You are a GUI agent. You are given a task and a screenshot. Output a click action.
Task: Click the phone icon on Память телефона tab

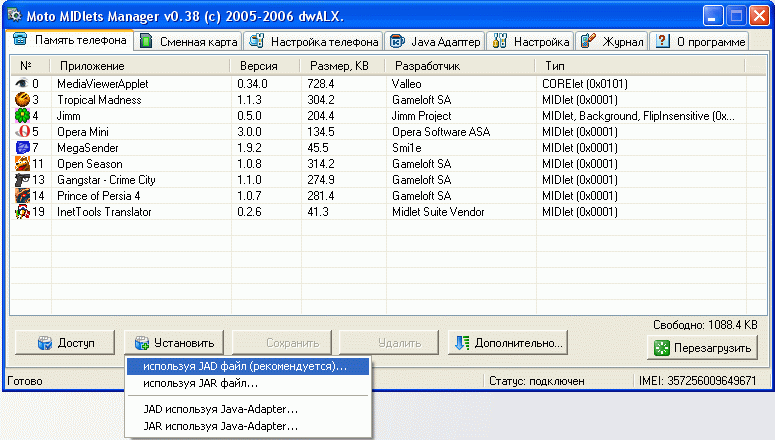20,40
